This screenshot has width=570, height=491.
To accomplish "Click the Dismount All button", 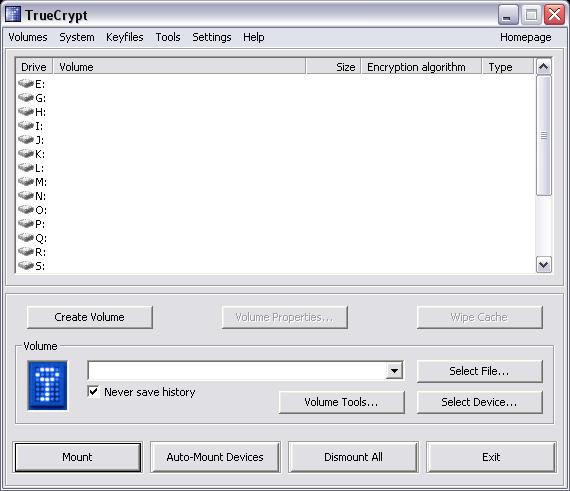I will click(353, 457).
